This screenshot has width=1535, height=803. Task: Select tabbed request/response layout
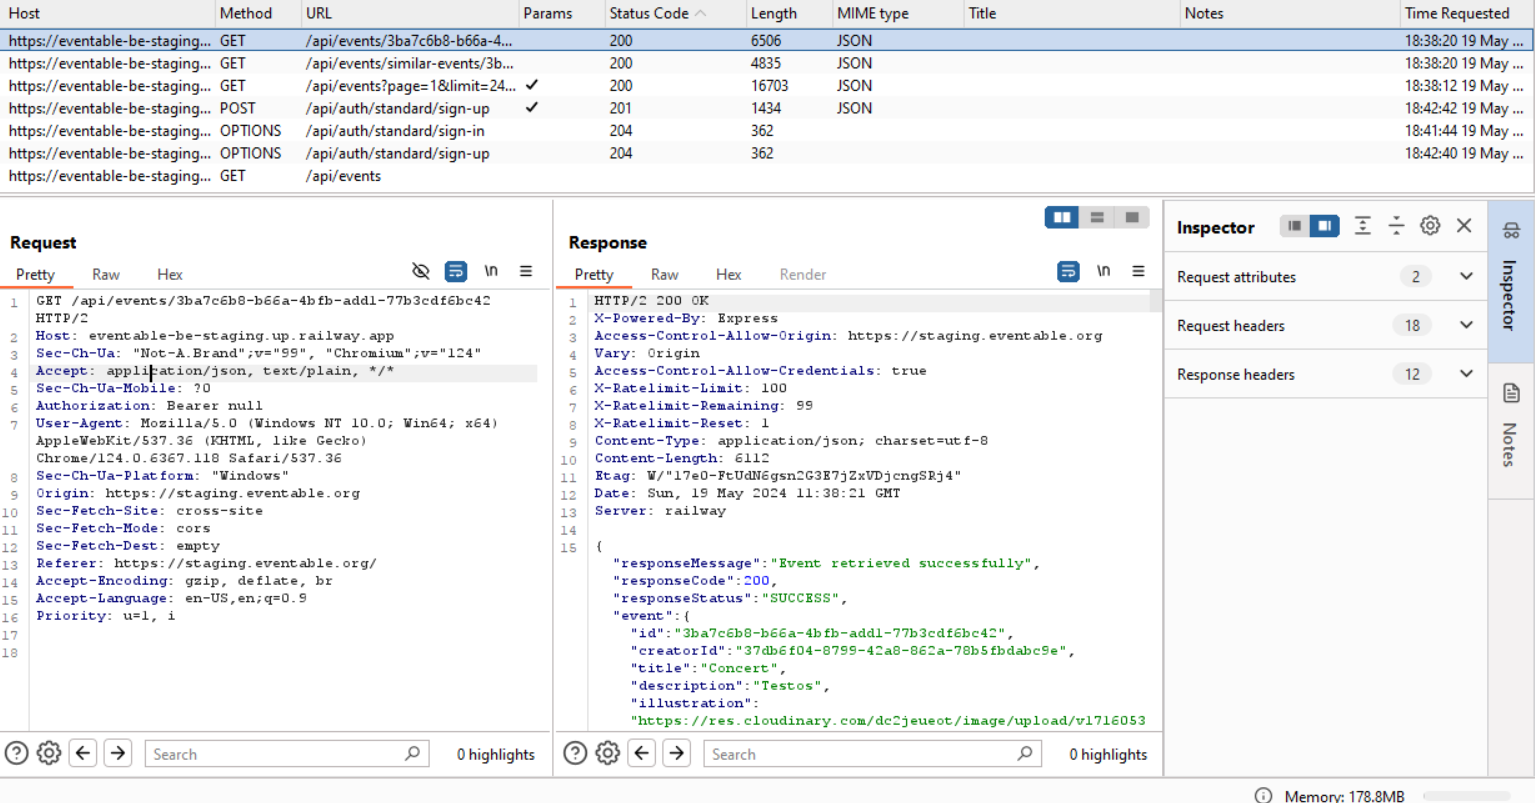[1132, 217]
